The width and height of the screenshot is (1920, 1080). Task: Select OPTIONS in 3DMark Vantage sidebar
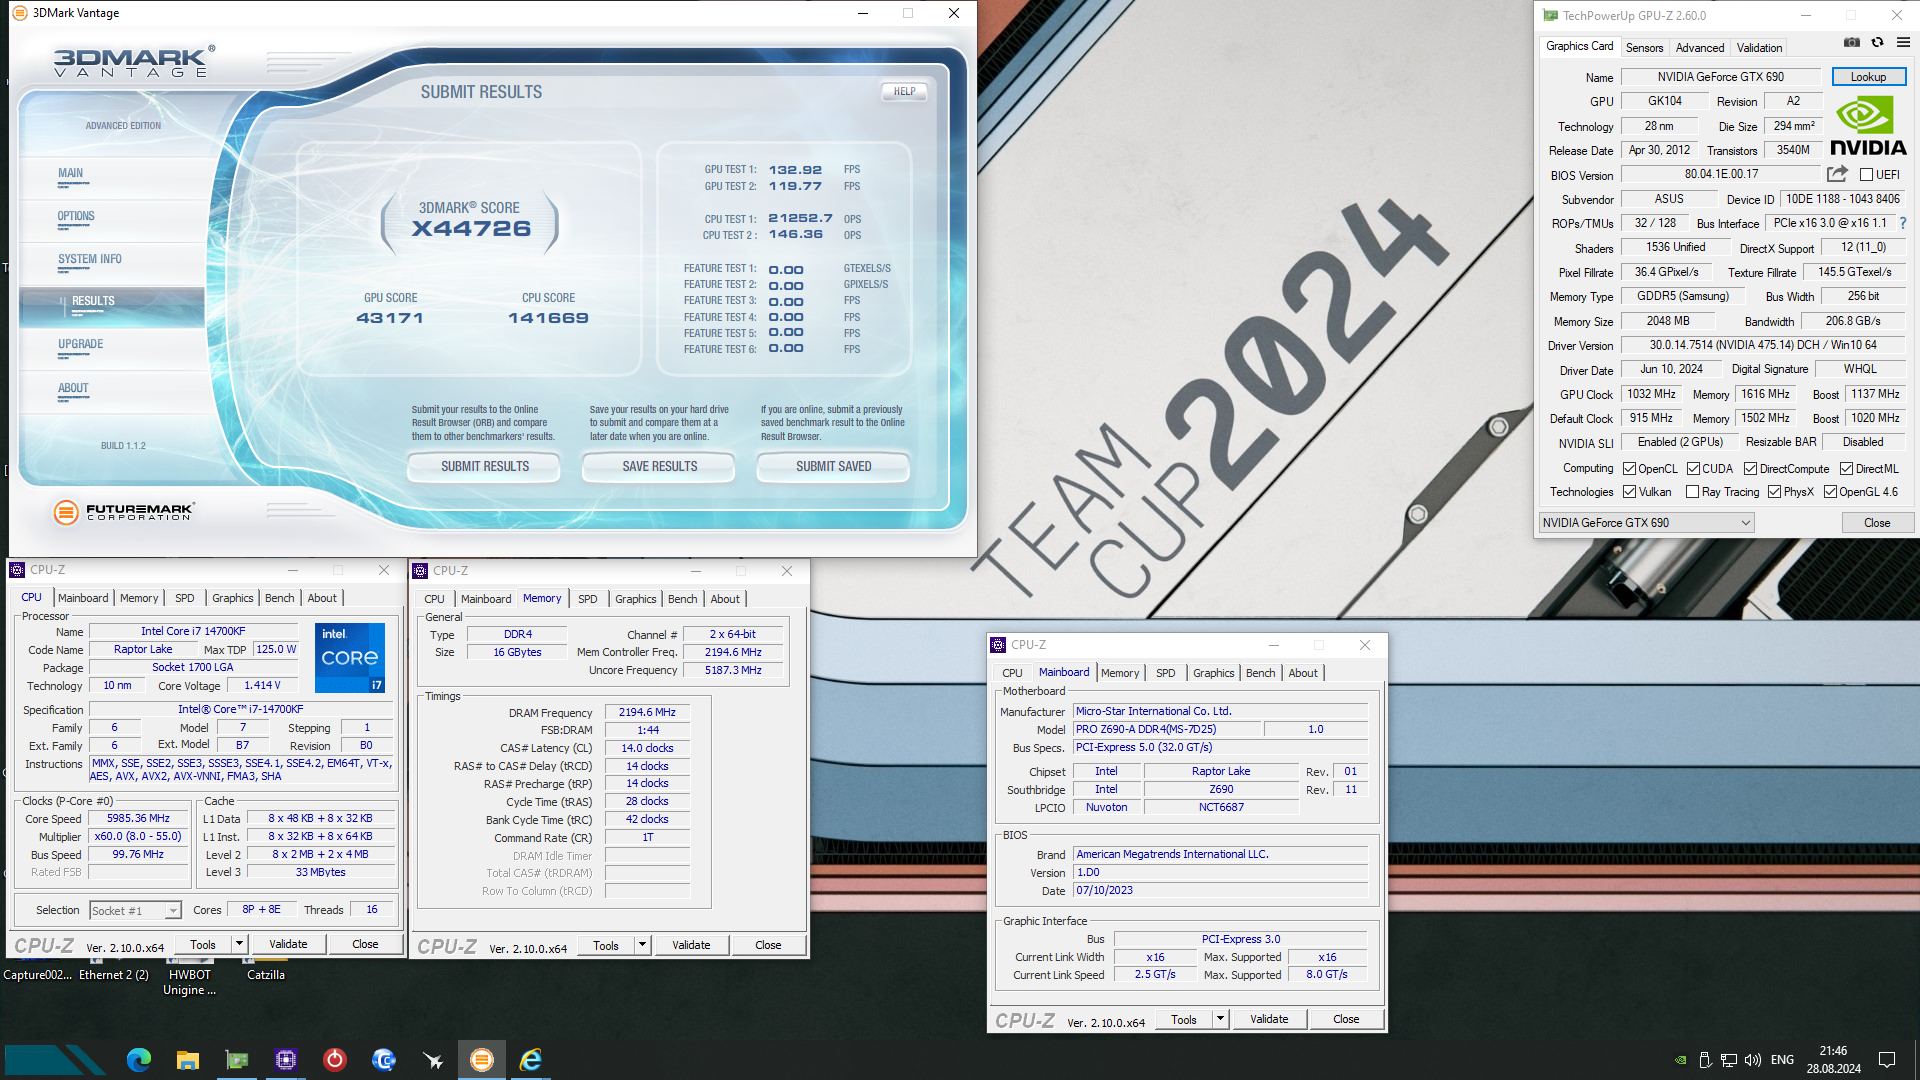click(x=76, y=216)
